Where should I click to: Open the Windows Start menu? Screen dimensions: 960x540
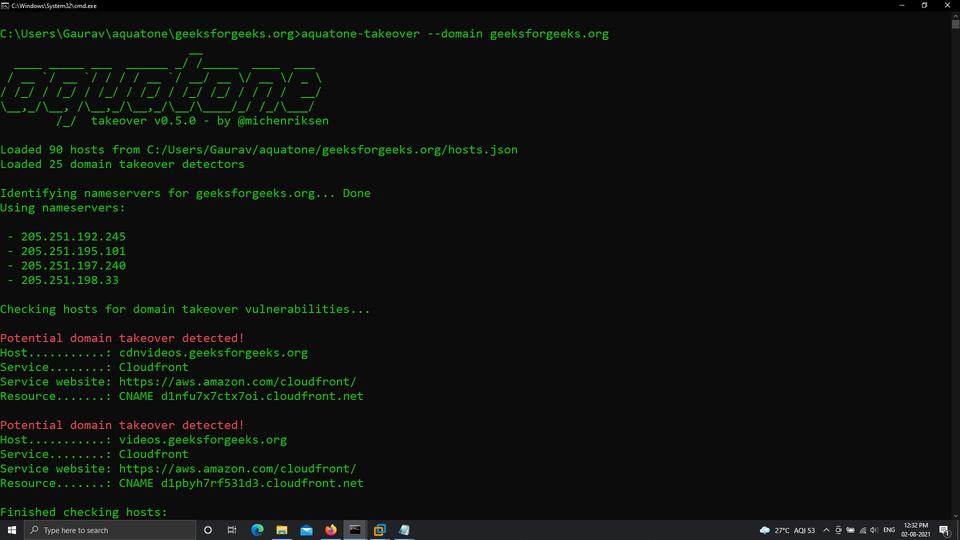click(12, 530)
